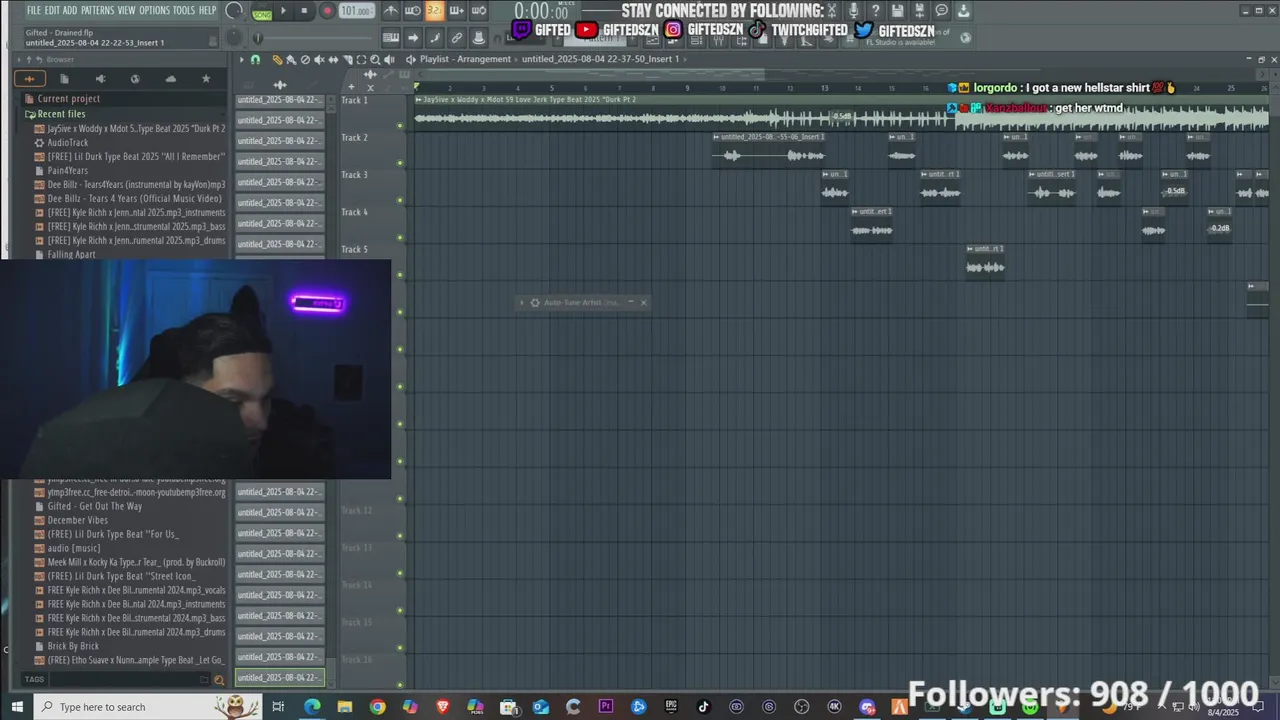Screen dimensions: 1280x720
Task: Mute Track 5 with its green dot
Action: (x=400, y=275)
